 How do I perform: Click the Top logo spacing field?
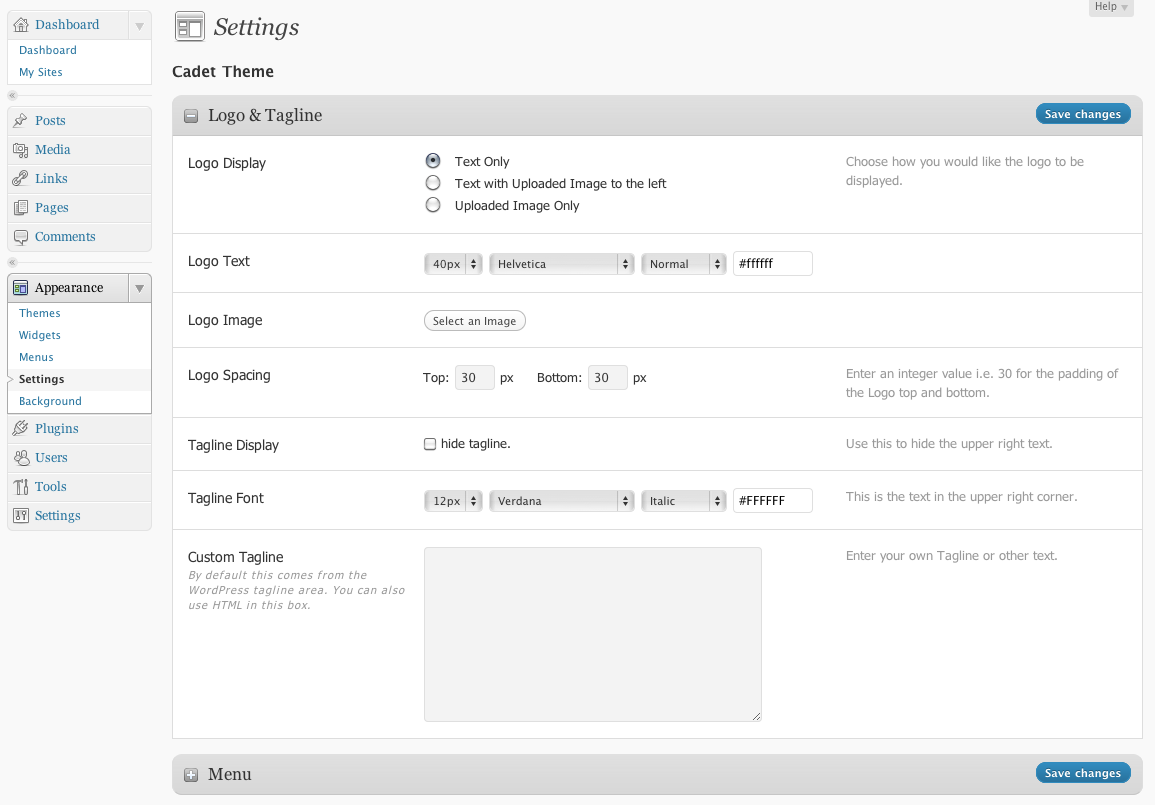(x=474, y=378)
